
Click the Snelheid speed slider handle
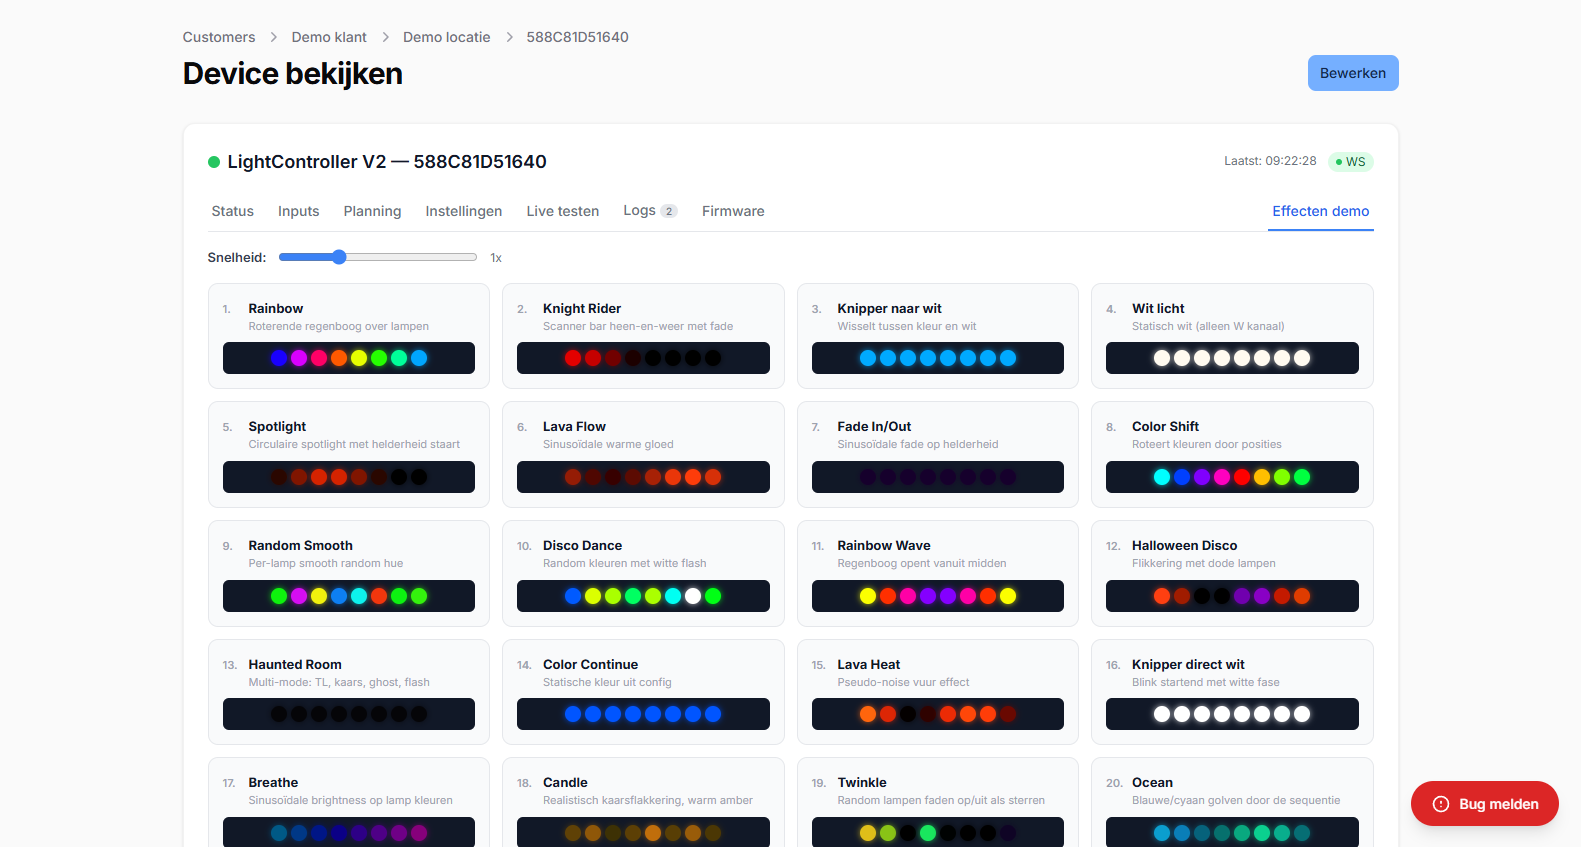tap(339, 257)
